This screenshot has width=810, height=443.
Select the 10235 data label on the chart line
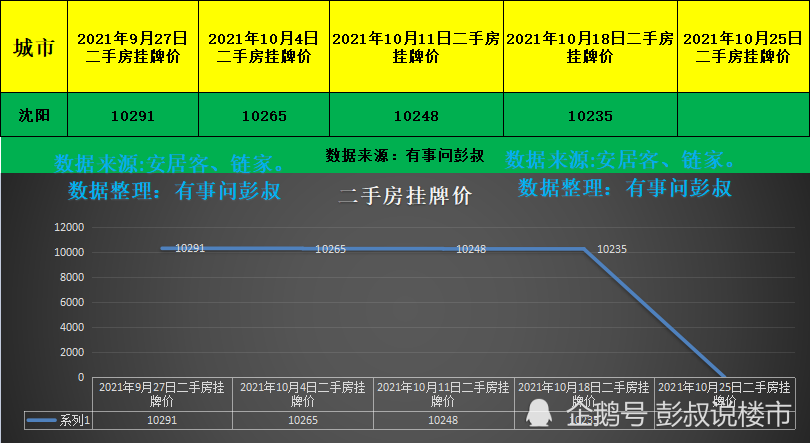click(612, 249)
